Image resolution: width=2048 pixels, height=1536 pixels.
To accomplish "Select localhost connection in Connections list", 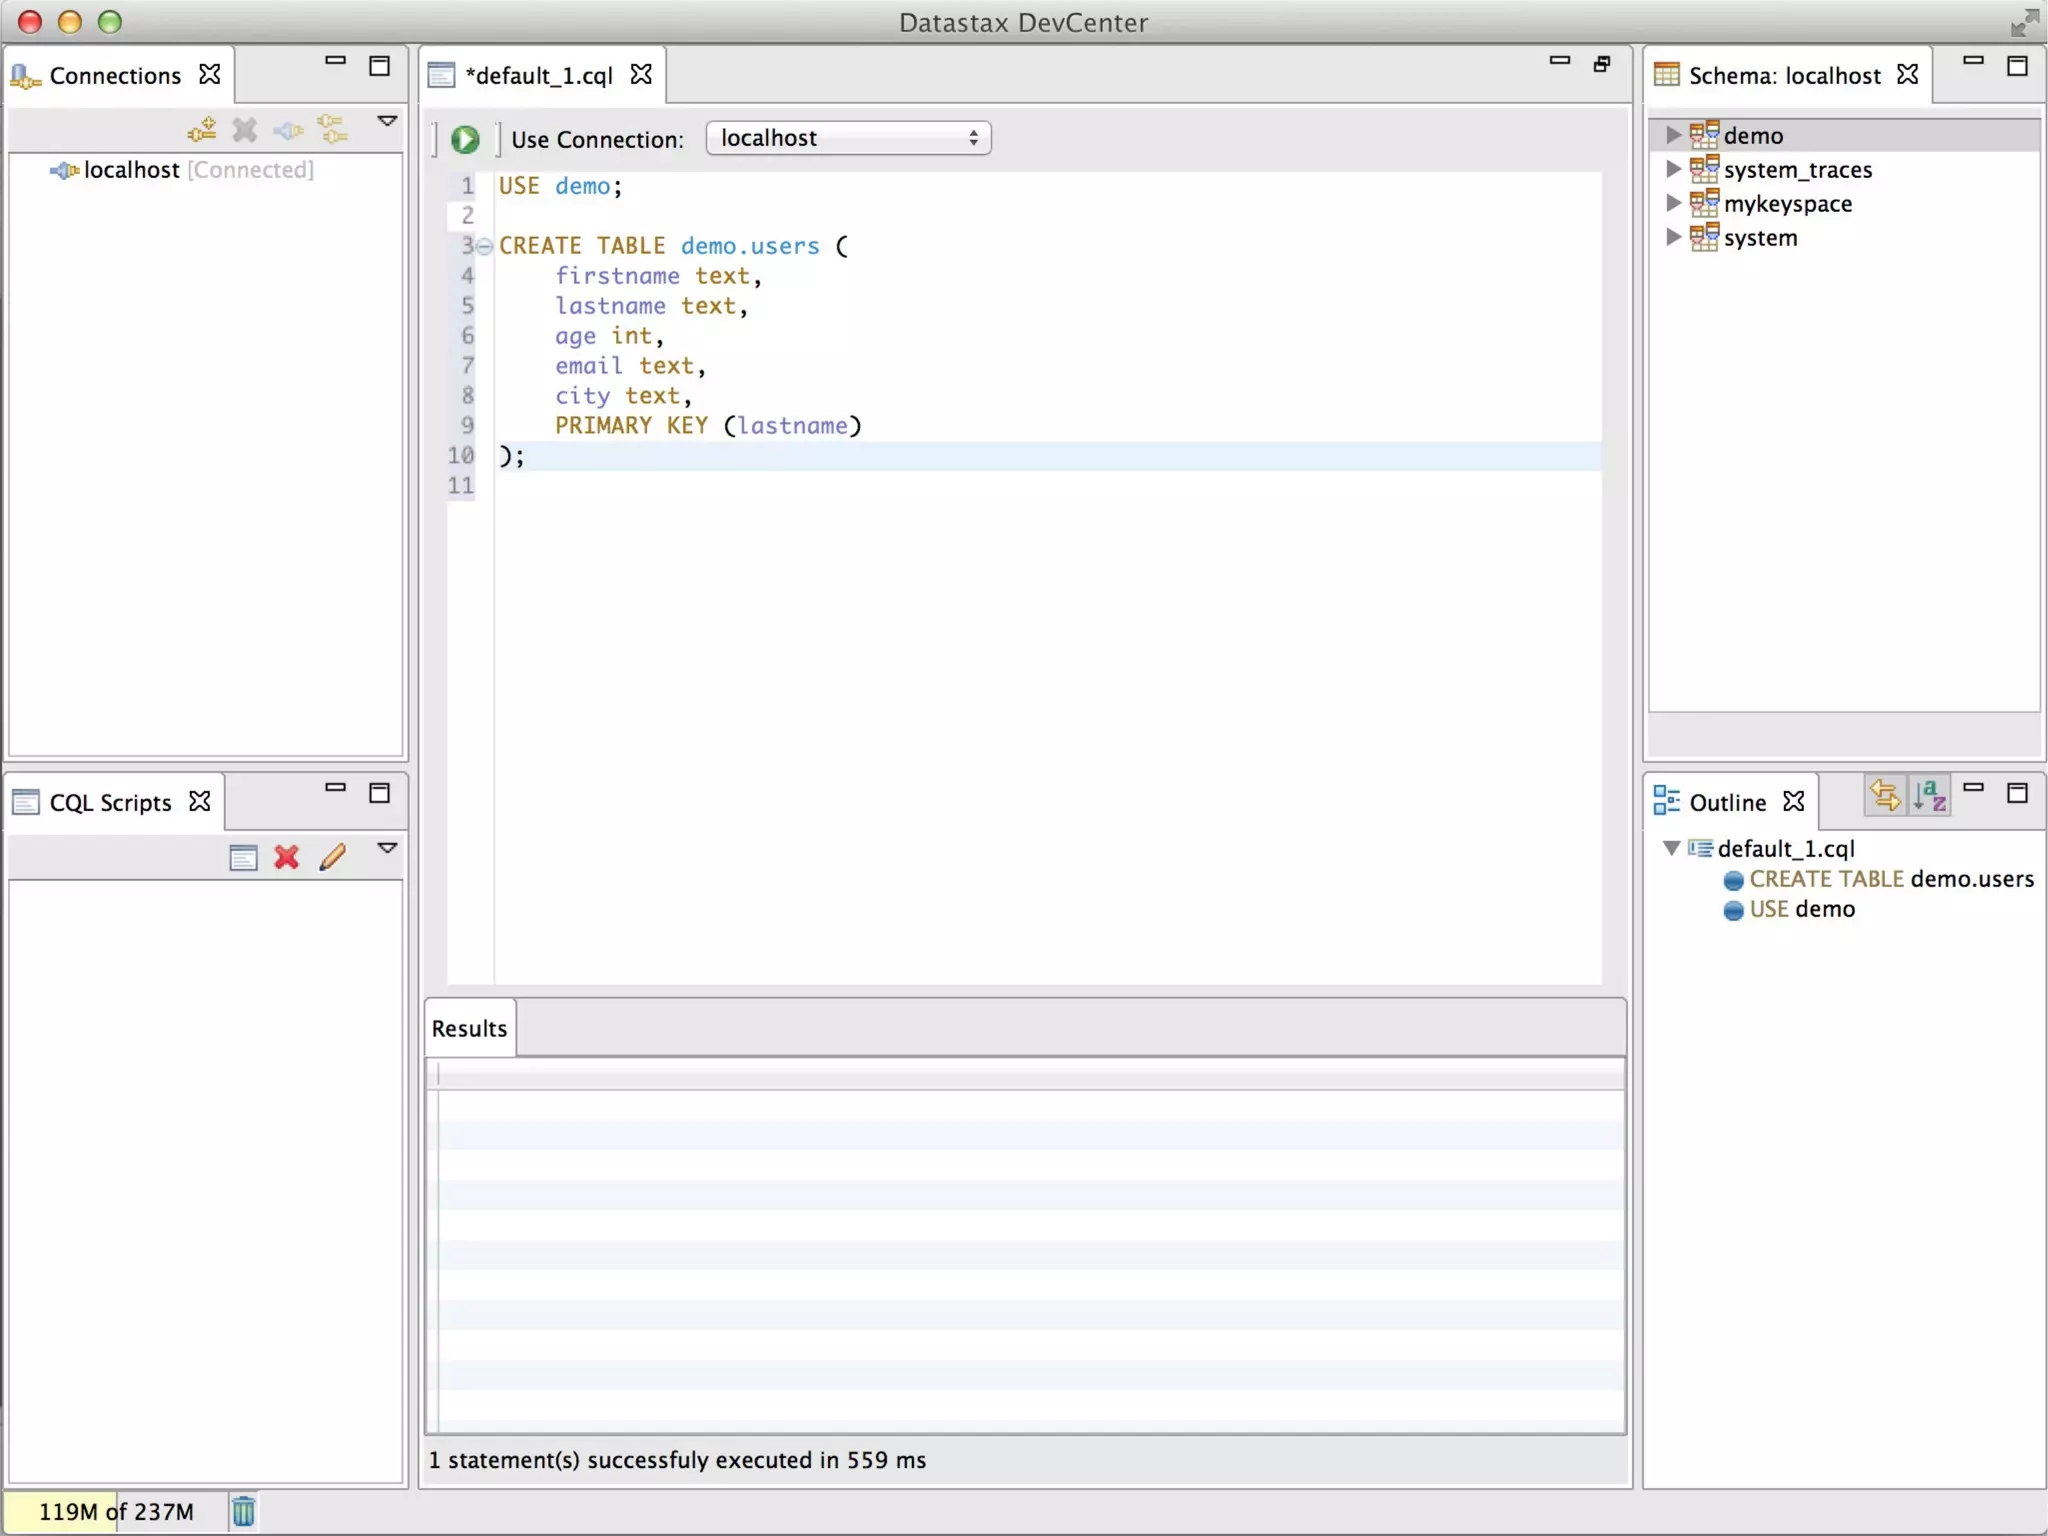I will [x=131, y=170].
